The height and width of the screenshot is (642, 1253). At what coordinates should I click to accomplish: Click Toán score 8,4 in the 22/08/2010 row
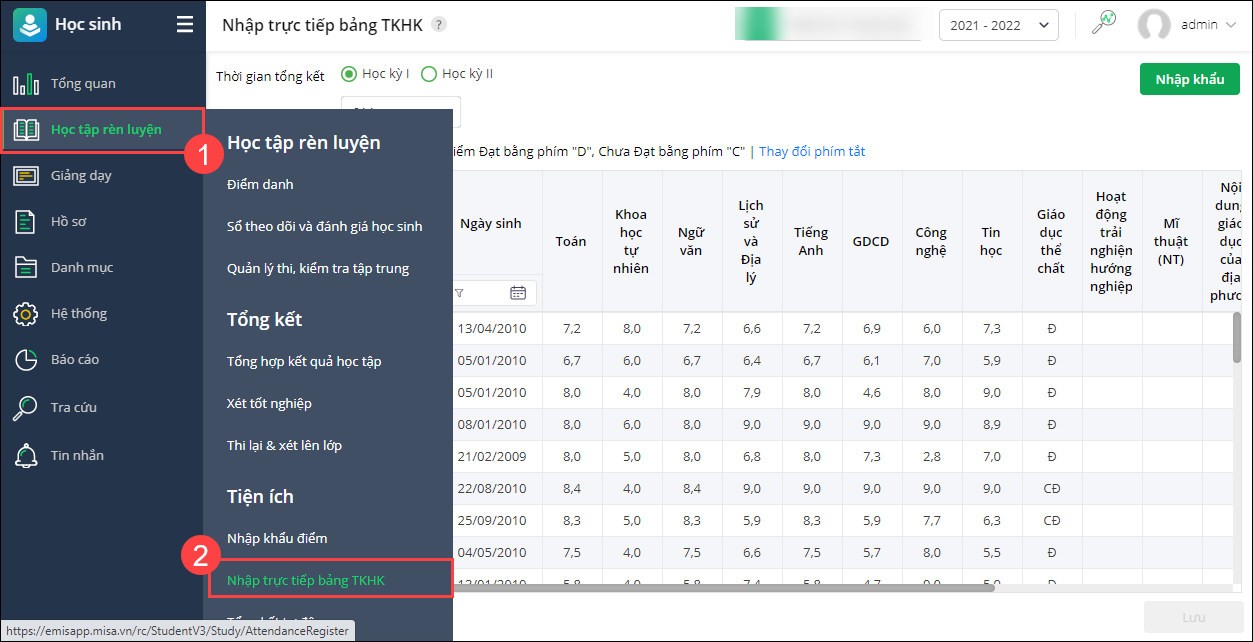pos(572,489)
